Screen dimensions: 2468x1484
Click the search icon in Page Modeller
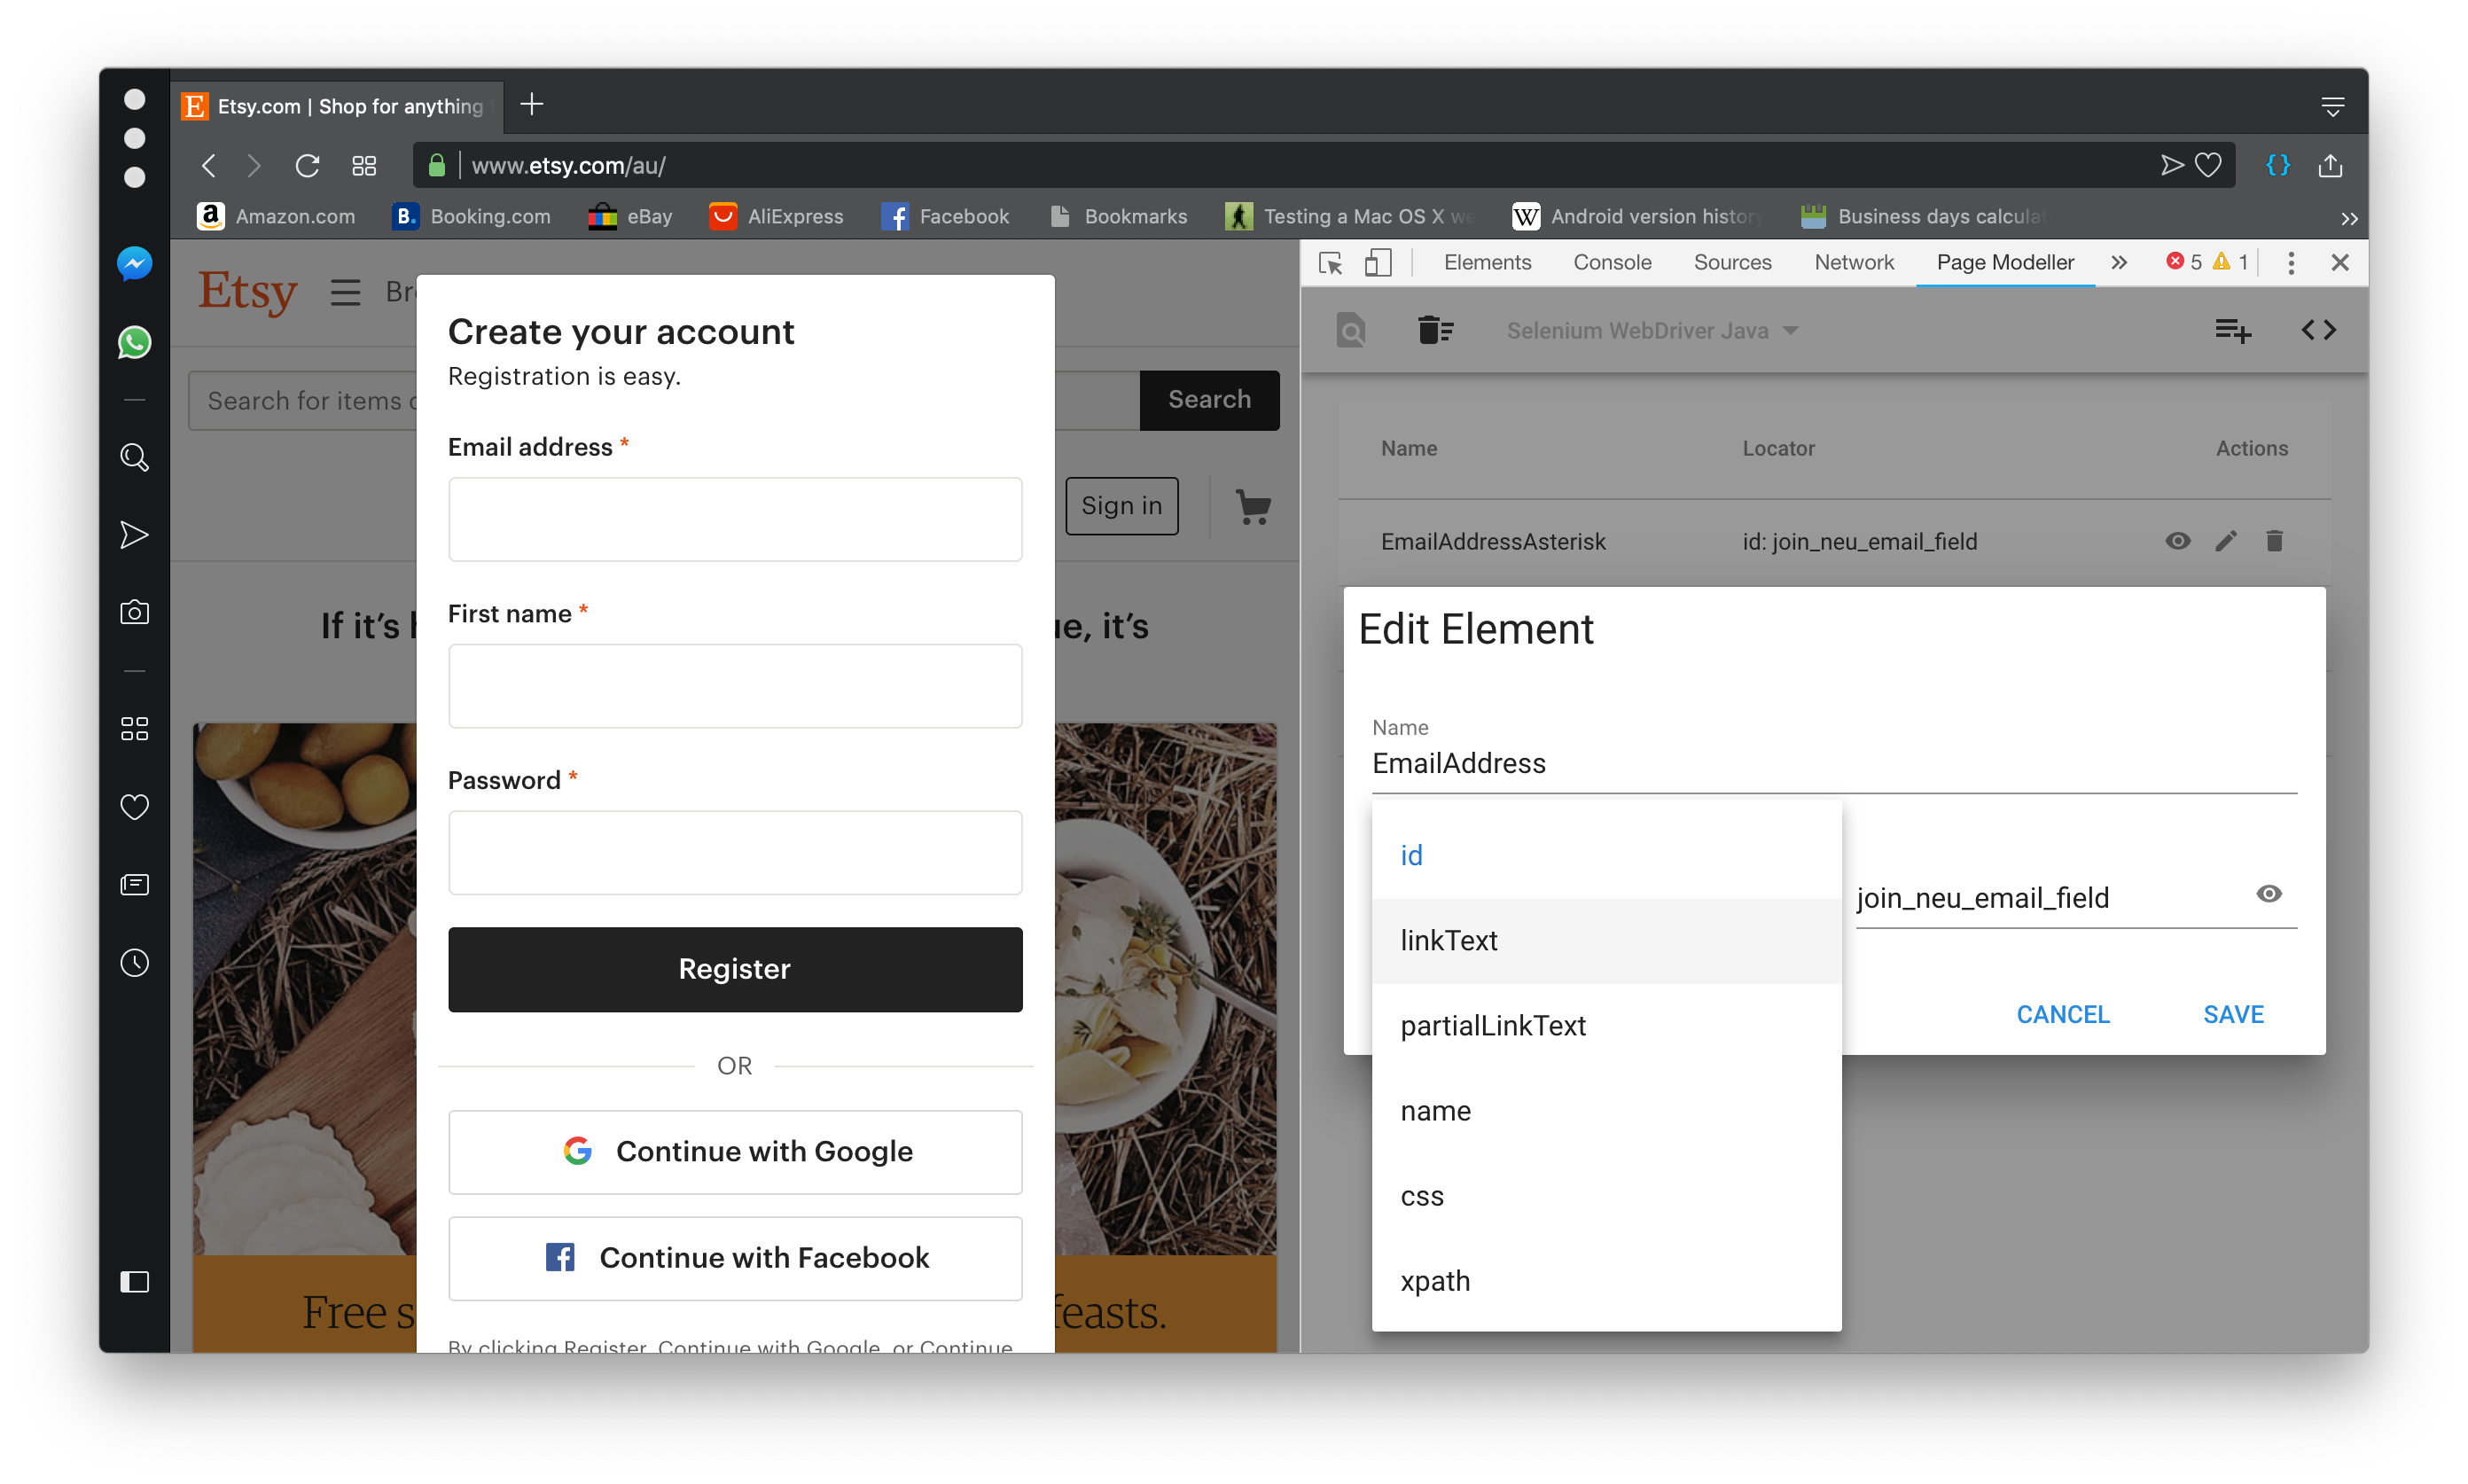click(x=1350, y=330)
